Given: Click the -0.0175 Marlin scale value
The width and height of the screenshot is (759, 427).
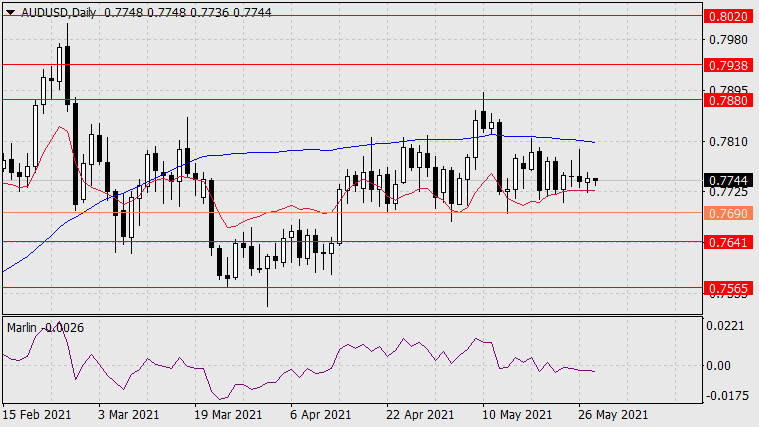Looking at the screenshot, I should click(x=728, y=396).
